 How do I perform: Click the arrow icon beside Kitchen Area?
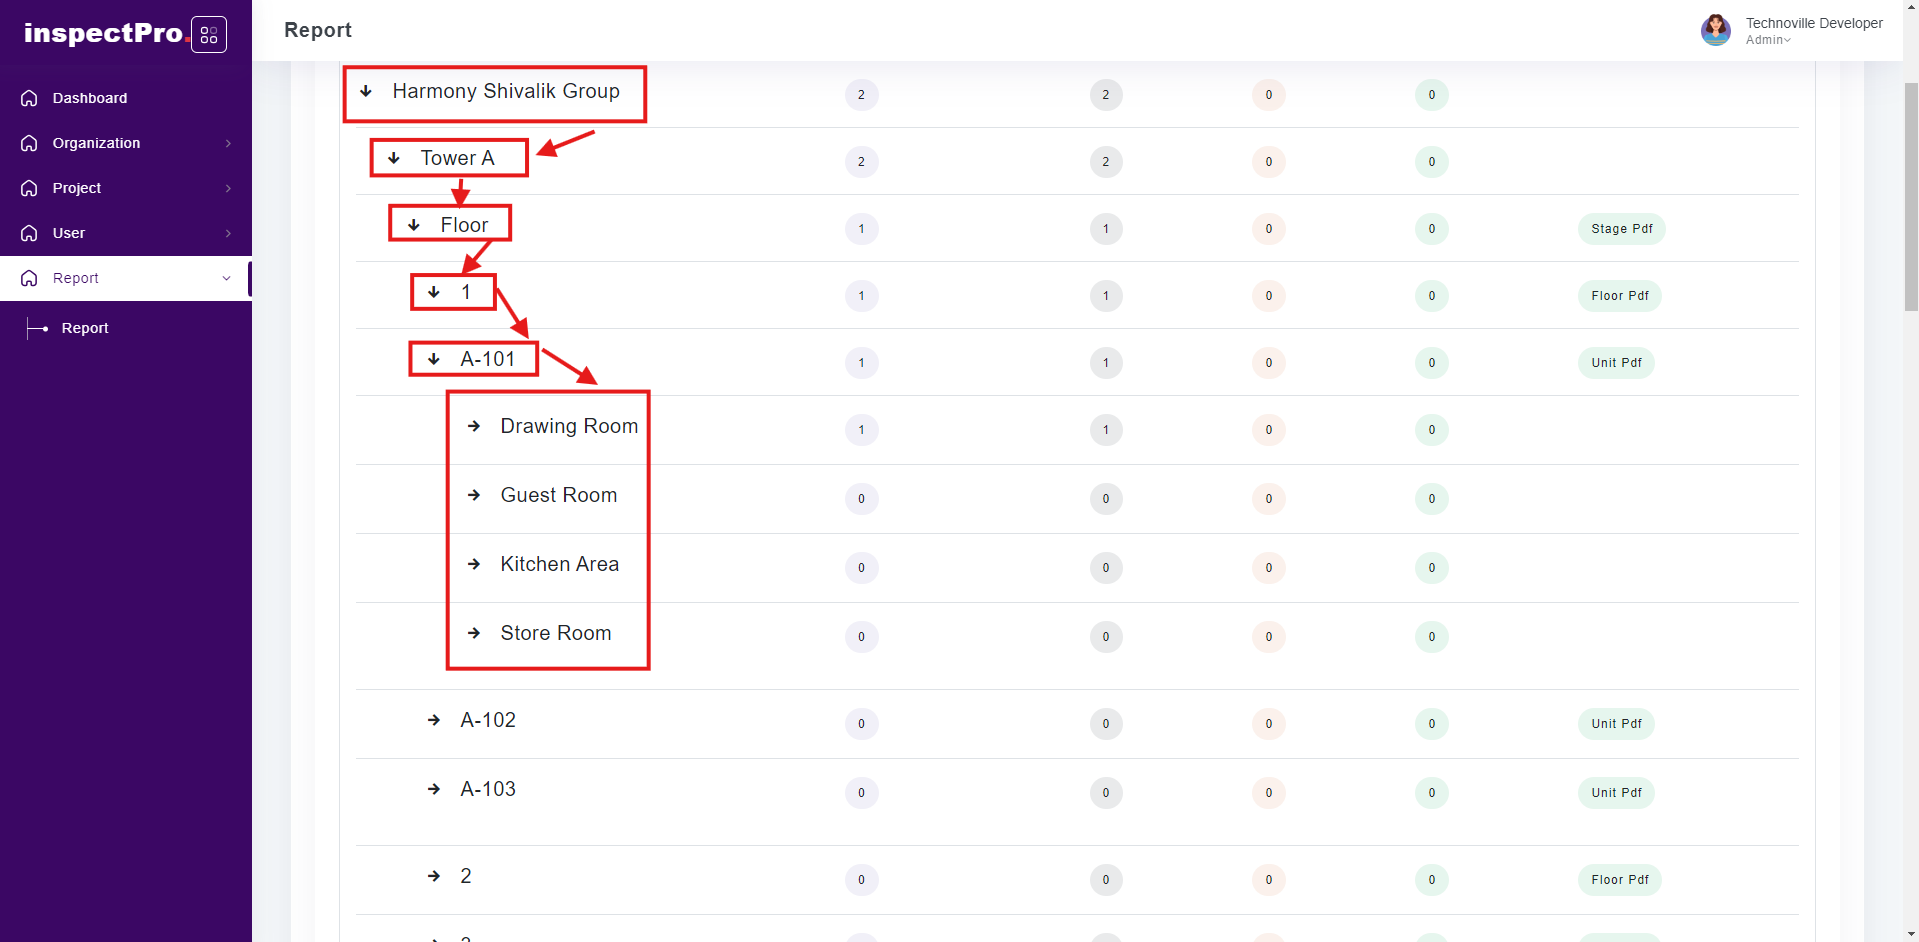point(474,564)
